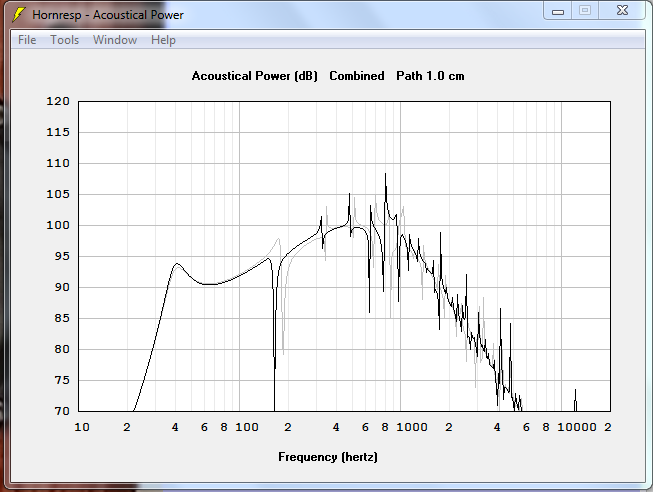The height and width of the screenshot is (492, 653).
Task: Click the 10 Hz x-axis label
Action: [x=82, y=427]
